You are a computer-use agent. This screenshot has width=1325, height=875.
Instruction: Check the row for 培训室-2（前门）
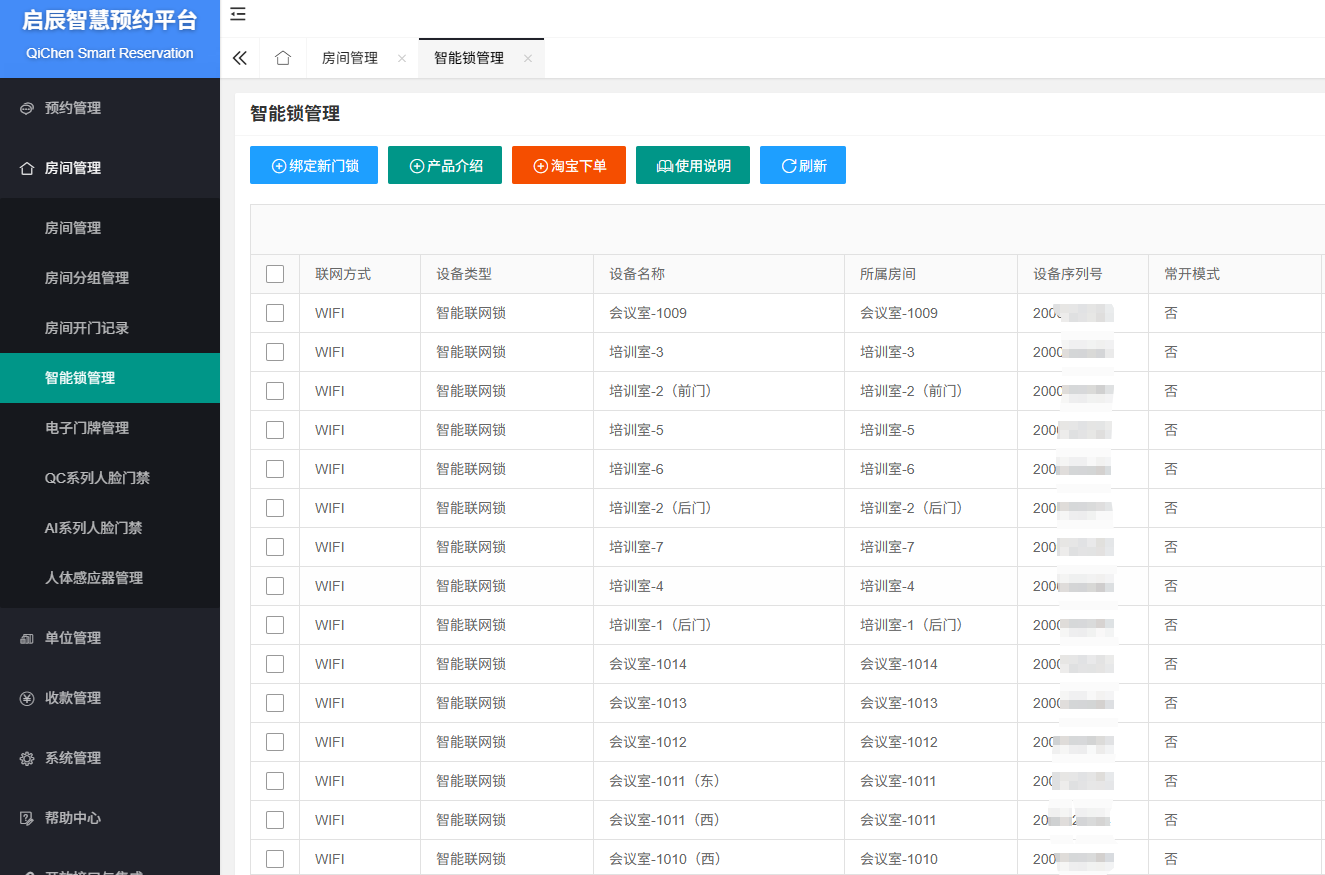275,391
